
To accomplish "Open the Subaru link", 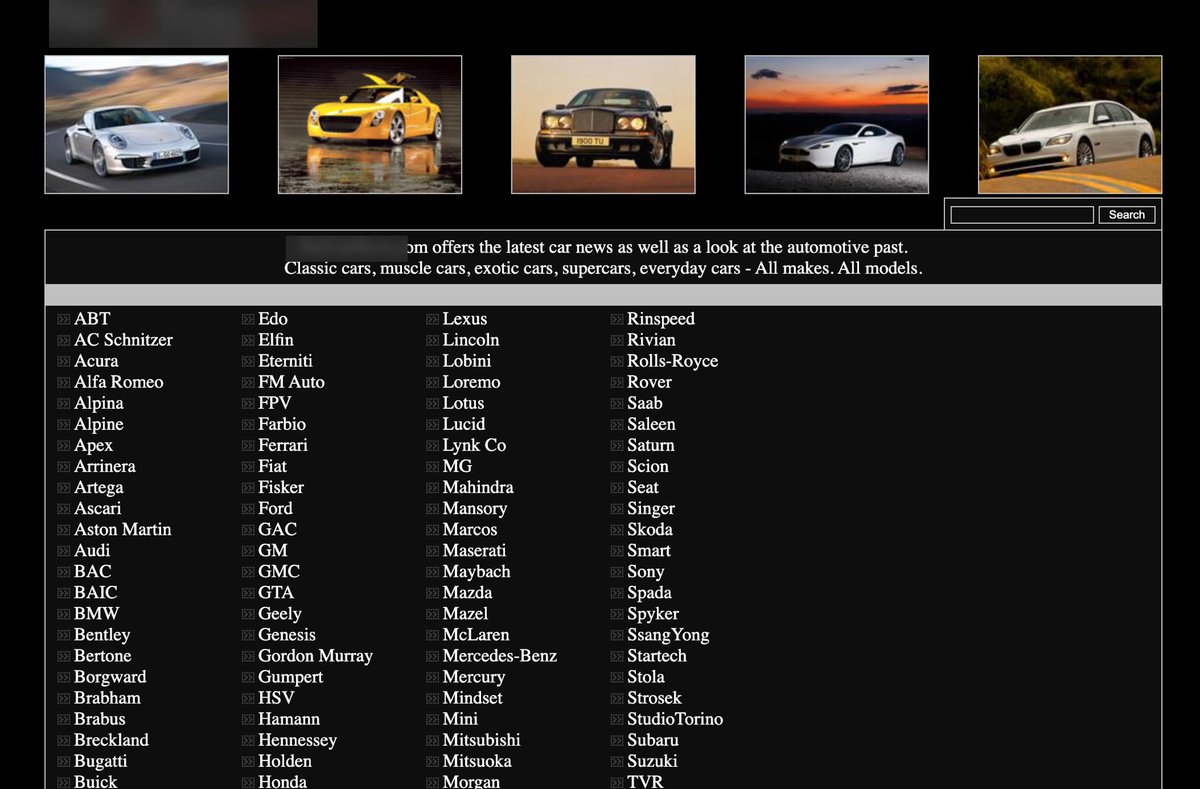I will [x=653, y=739].
